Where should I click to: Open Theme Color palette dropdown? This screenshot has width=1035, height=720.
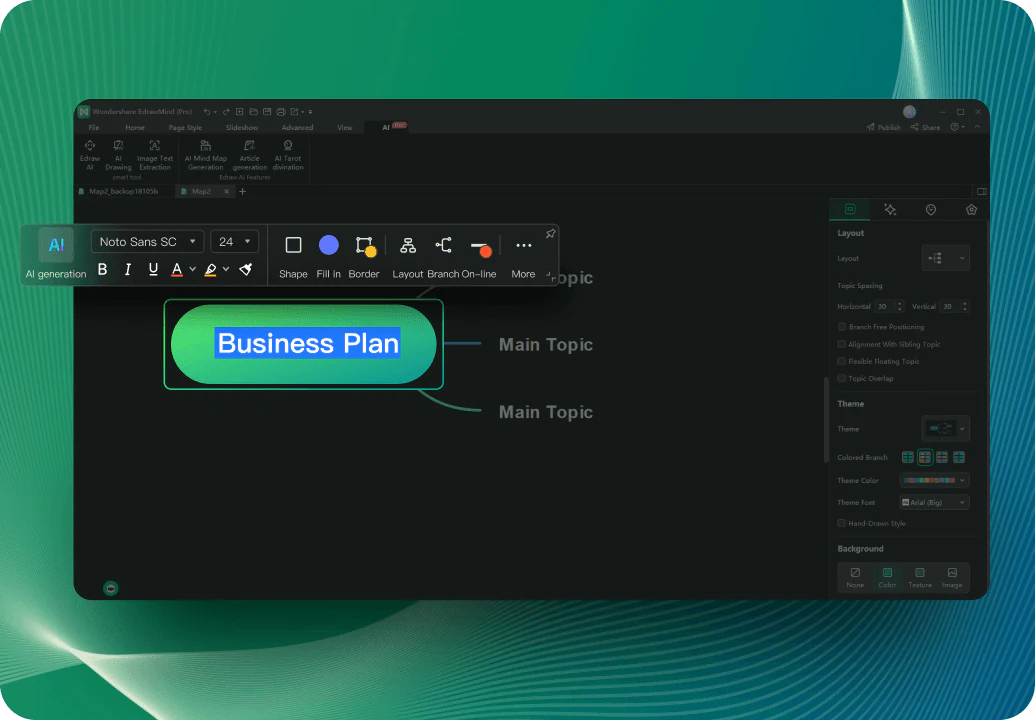coord(934,480)
